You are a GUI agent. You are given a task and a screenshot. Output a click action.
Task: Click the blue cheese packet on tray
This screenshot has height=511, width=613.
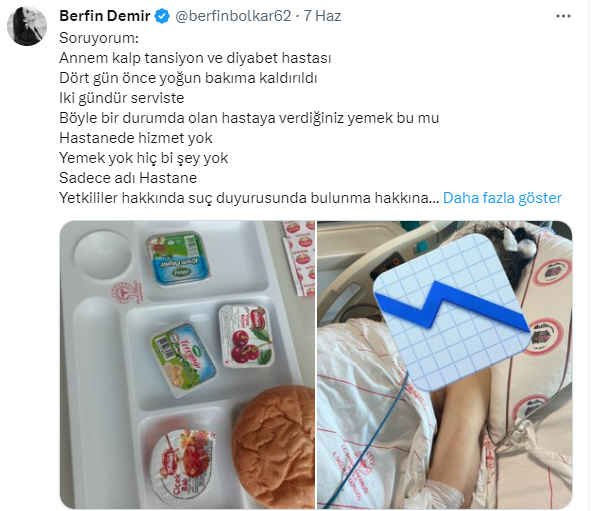pyautogui.click(x=178, y=258)
